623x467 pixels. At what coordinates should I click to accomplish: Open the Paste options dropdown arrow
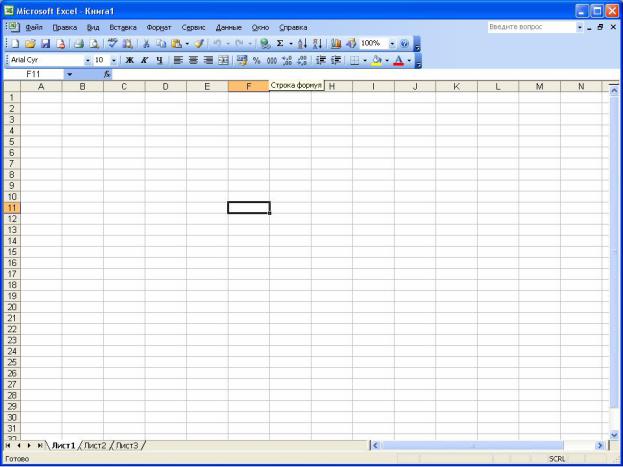click(187, 44)
